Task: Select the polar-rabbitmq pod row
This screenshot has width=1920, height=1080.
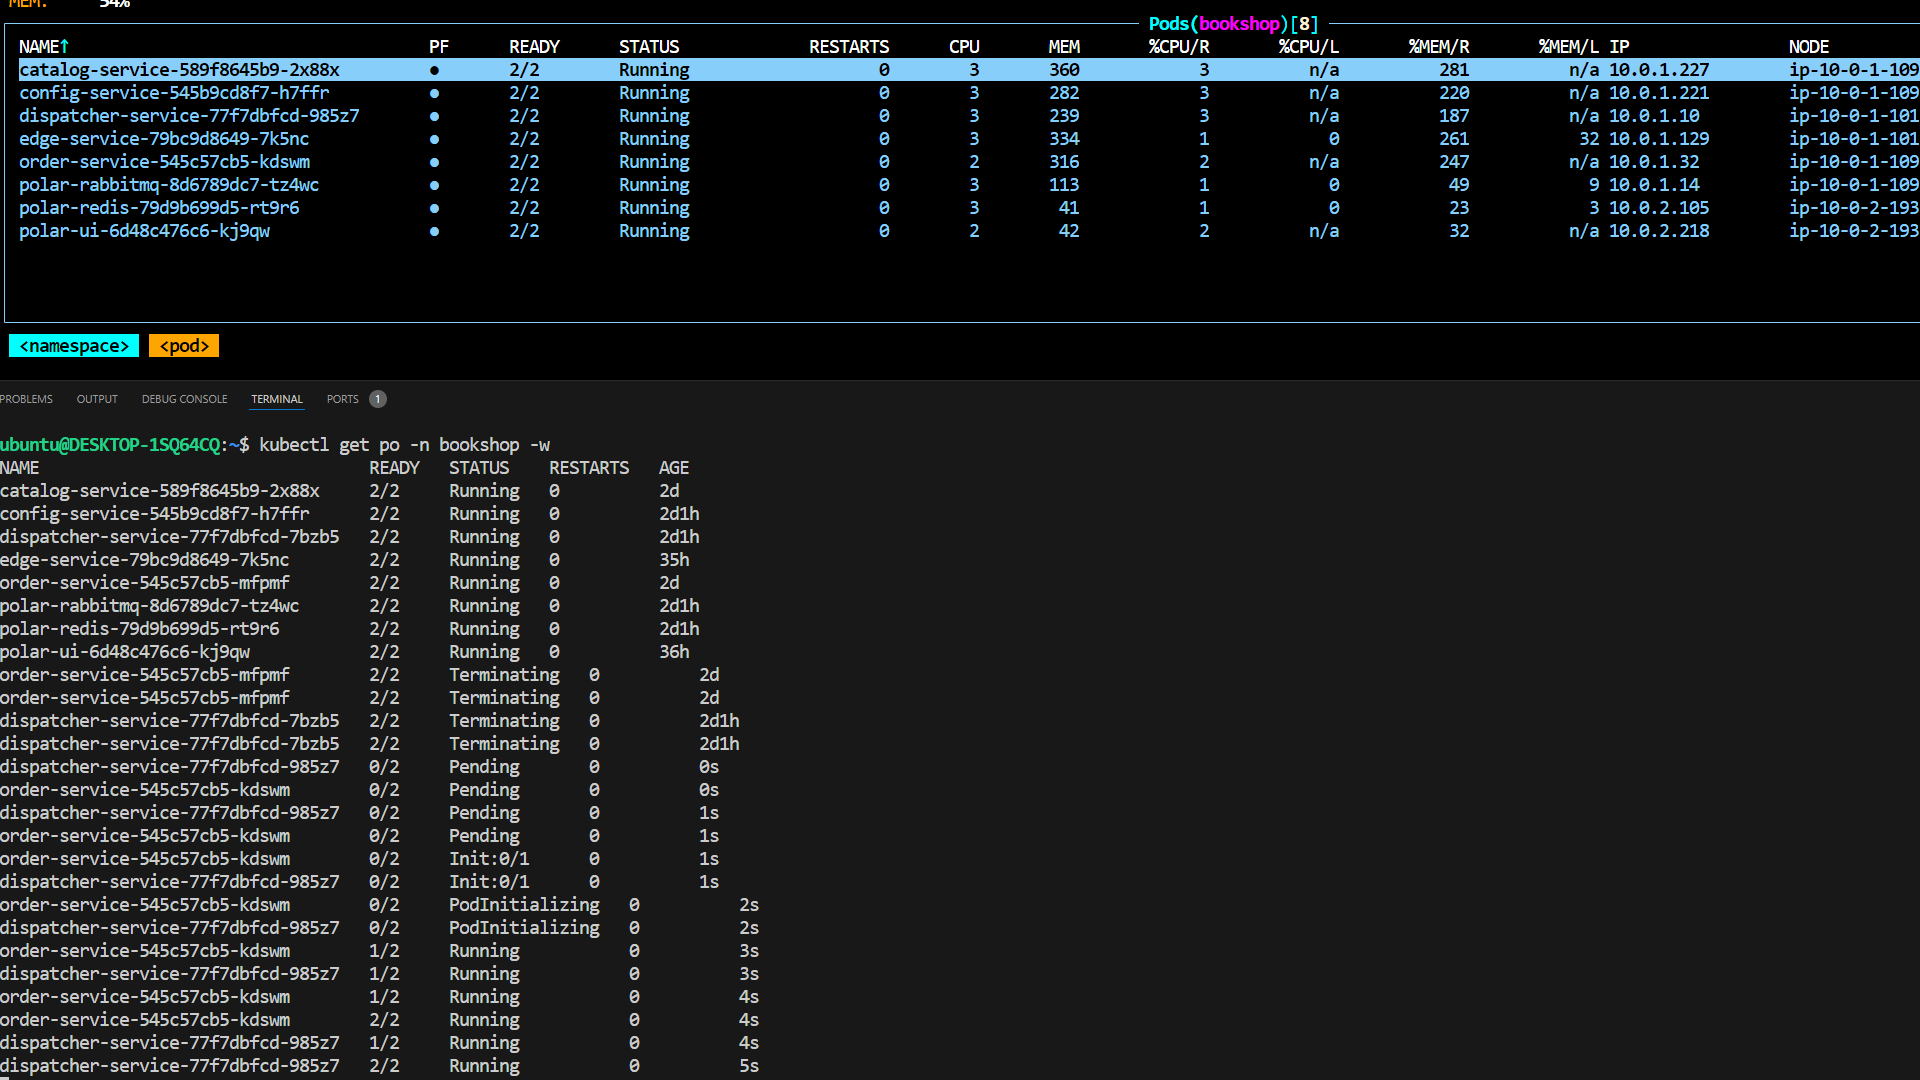Action: coord(169,185)
